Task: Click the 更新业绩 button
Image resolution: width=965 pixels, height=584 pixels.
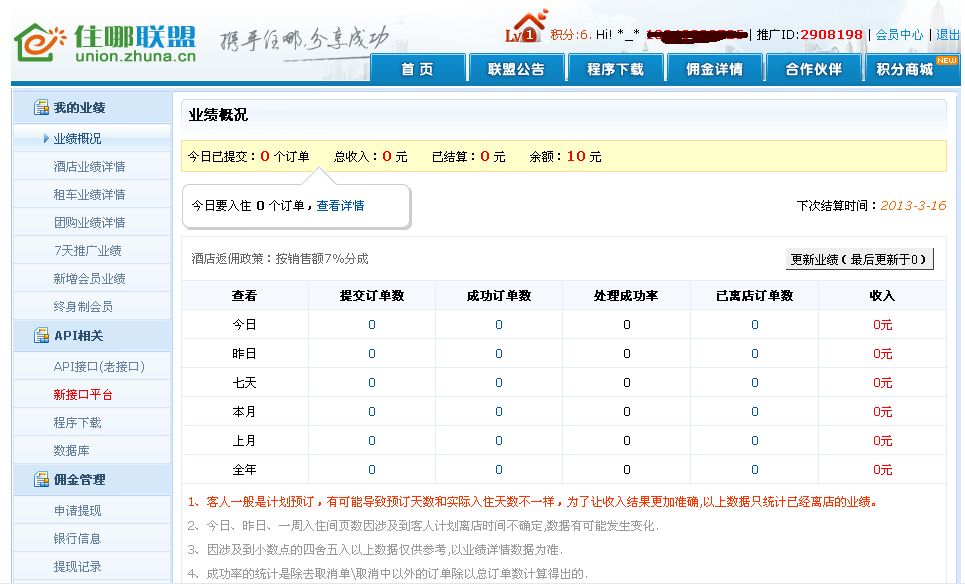Action: tap(859, 259)
